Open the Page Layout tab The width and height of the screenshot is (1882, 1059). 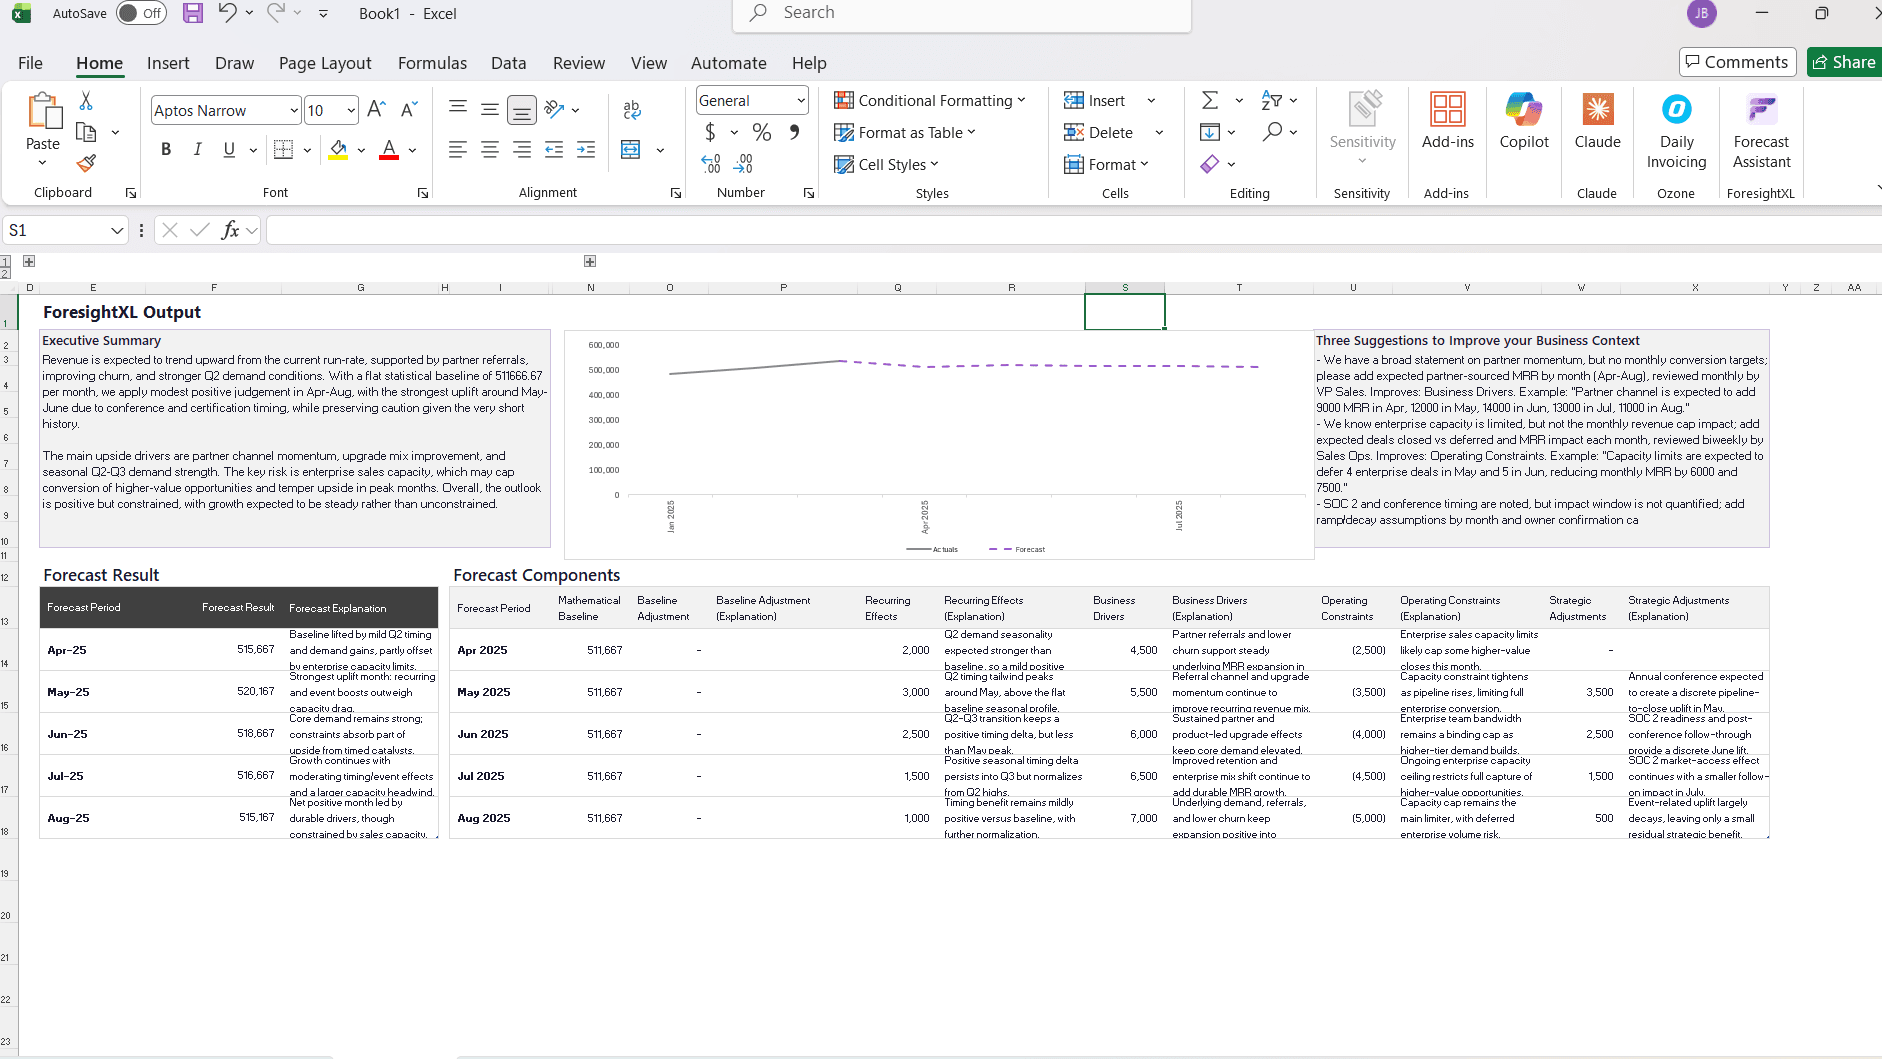[x=325, y=63]
